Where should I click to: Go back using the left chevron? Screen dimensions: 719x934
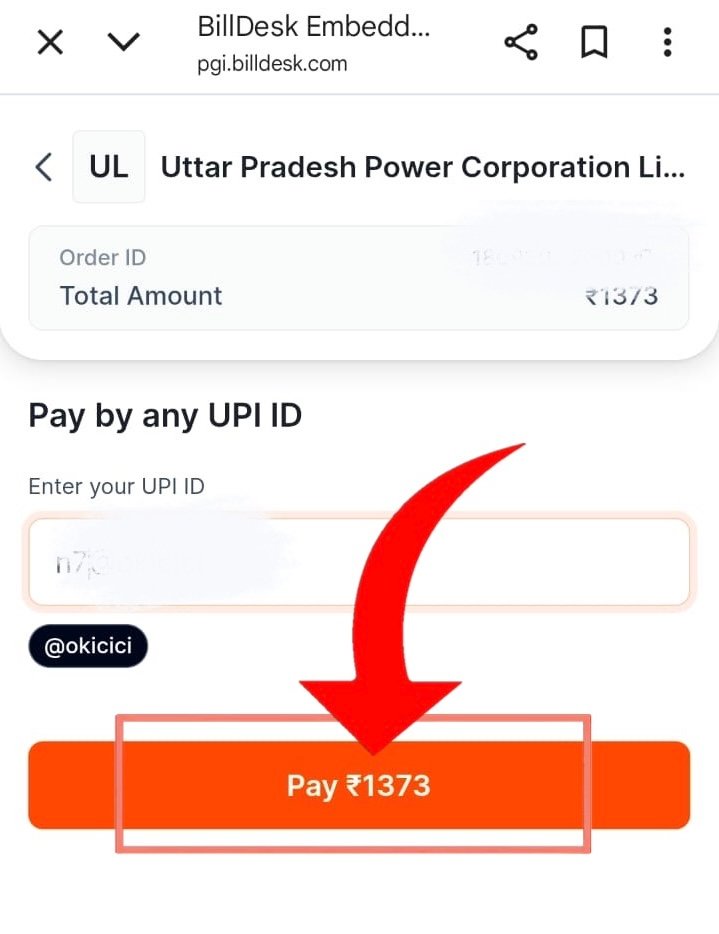point(43,167)
